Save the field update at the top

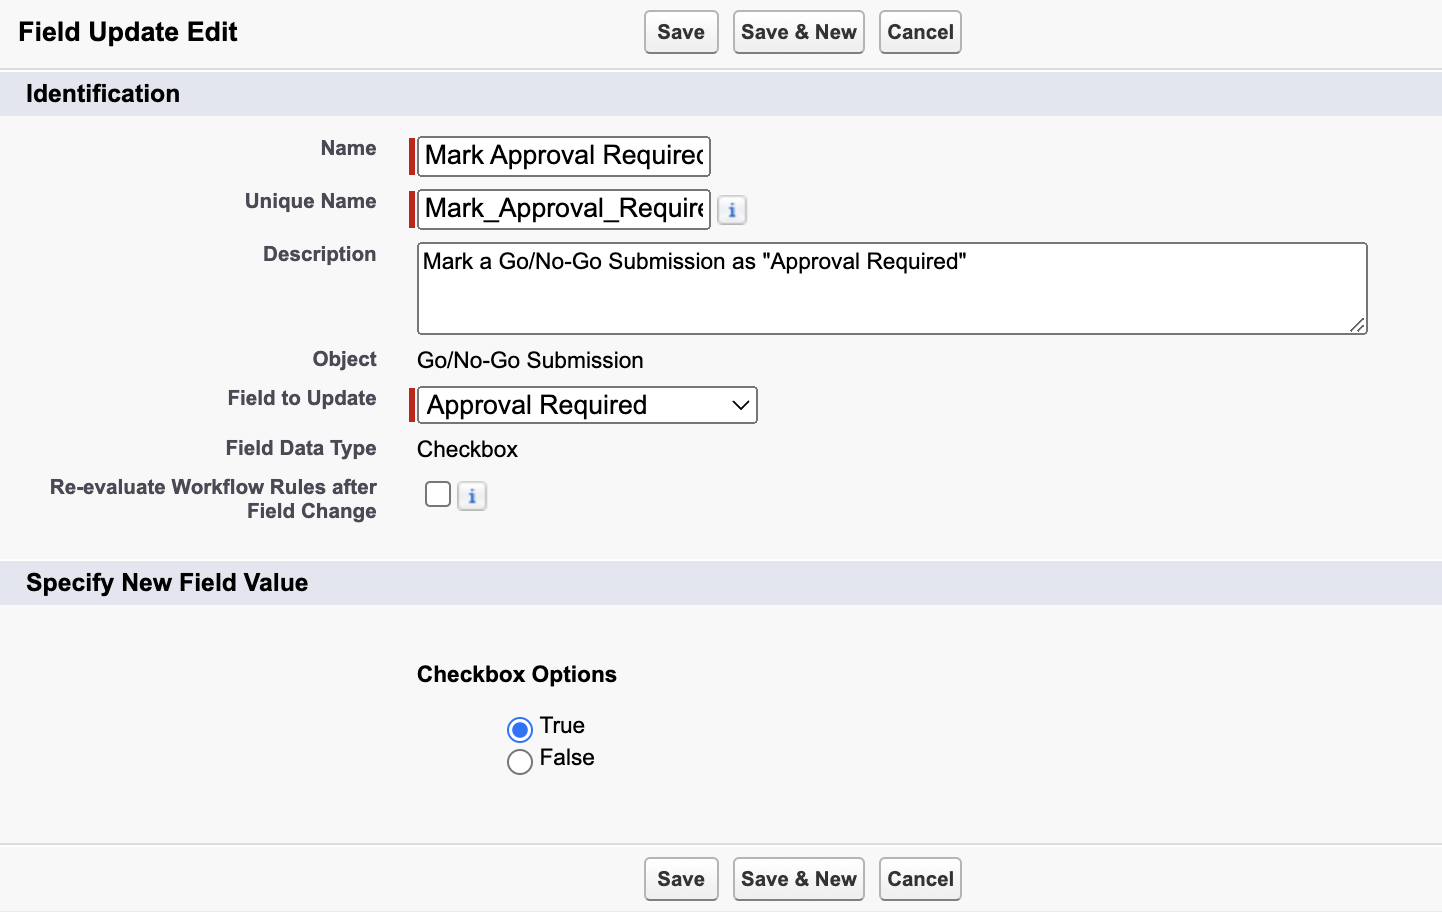tap(681, 32)
